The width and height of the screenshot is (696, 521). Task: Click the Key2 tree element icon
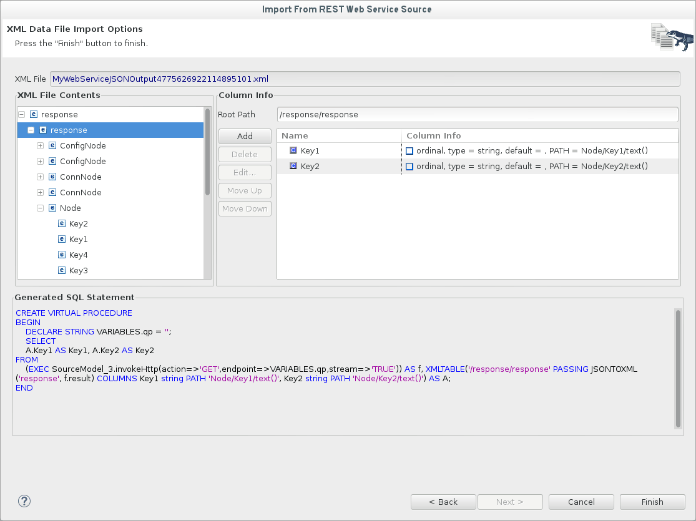coord(62,224)
